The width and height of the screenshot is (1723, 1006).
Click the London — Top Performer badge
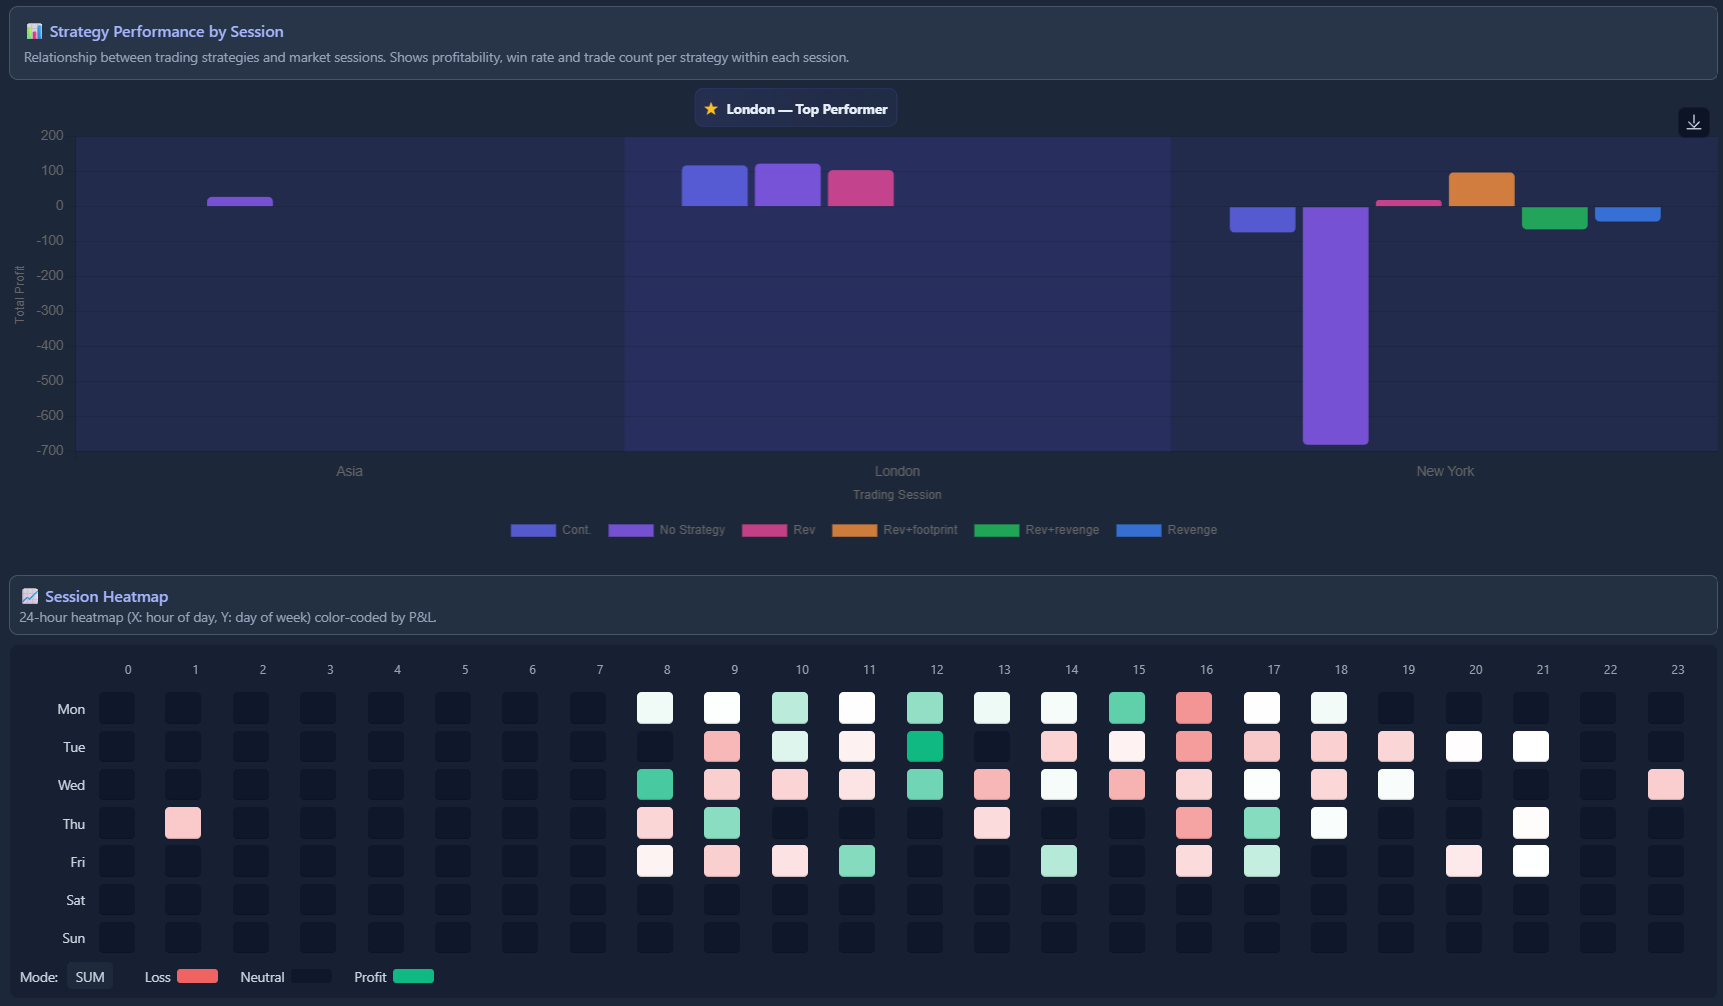click(796, 109)
